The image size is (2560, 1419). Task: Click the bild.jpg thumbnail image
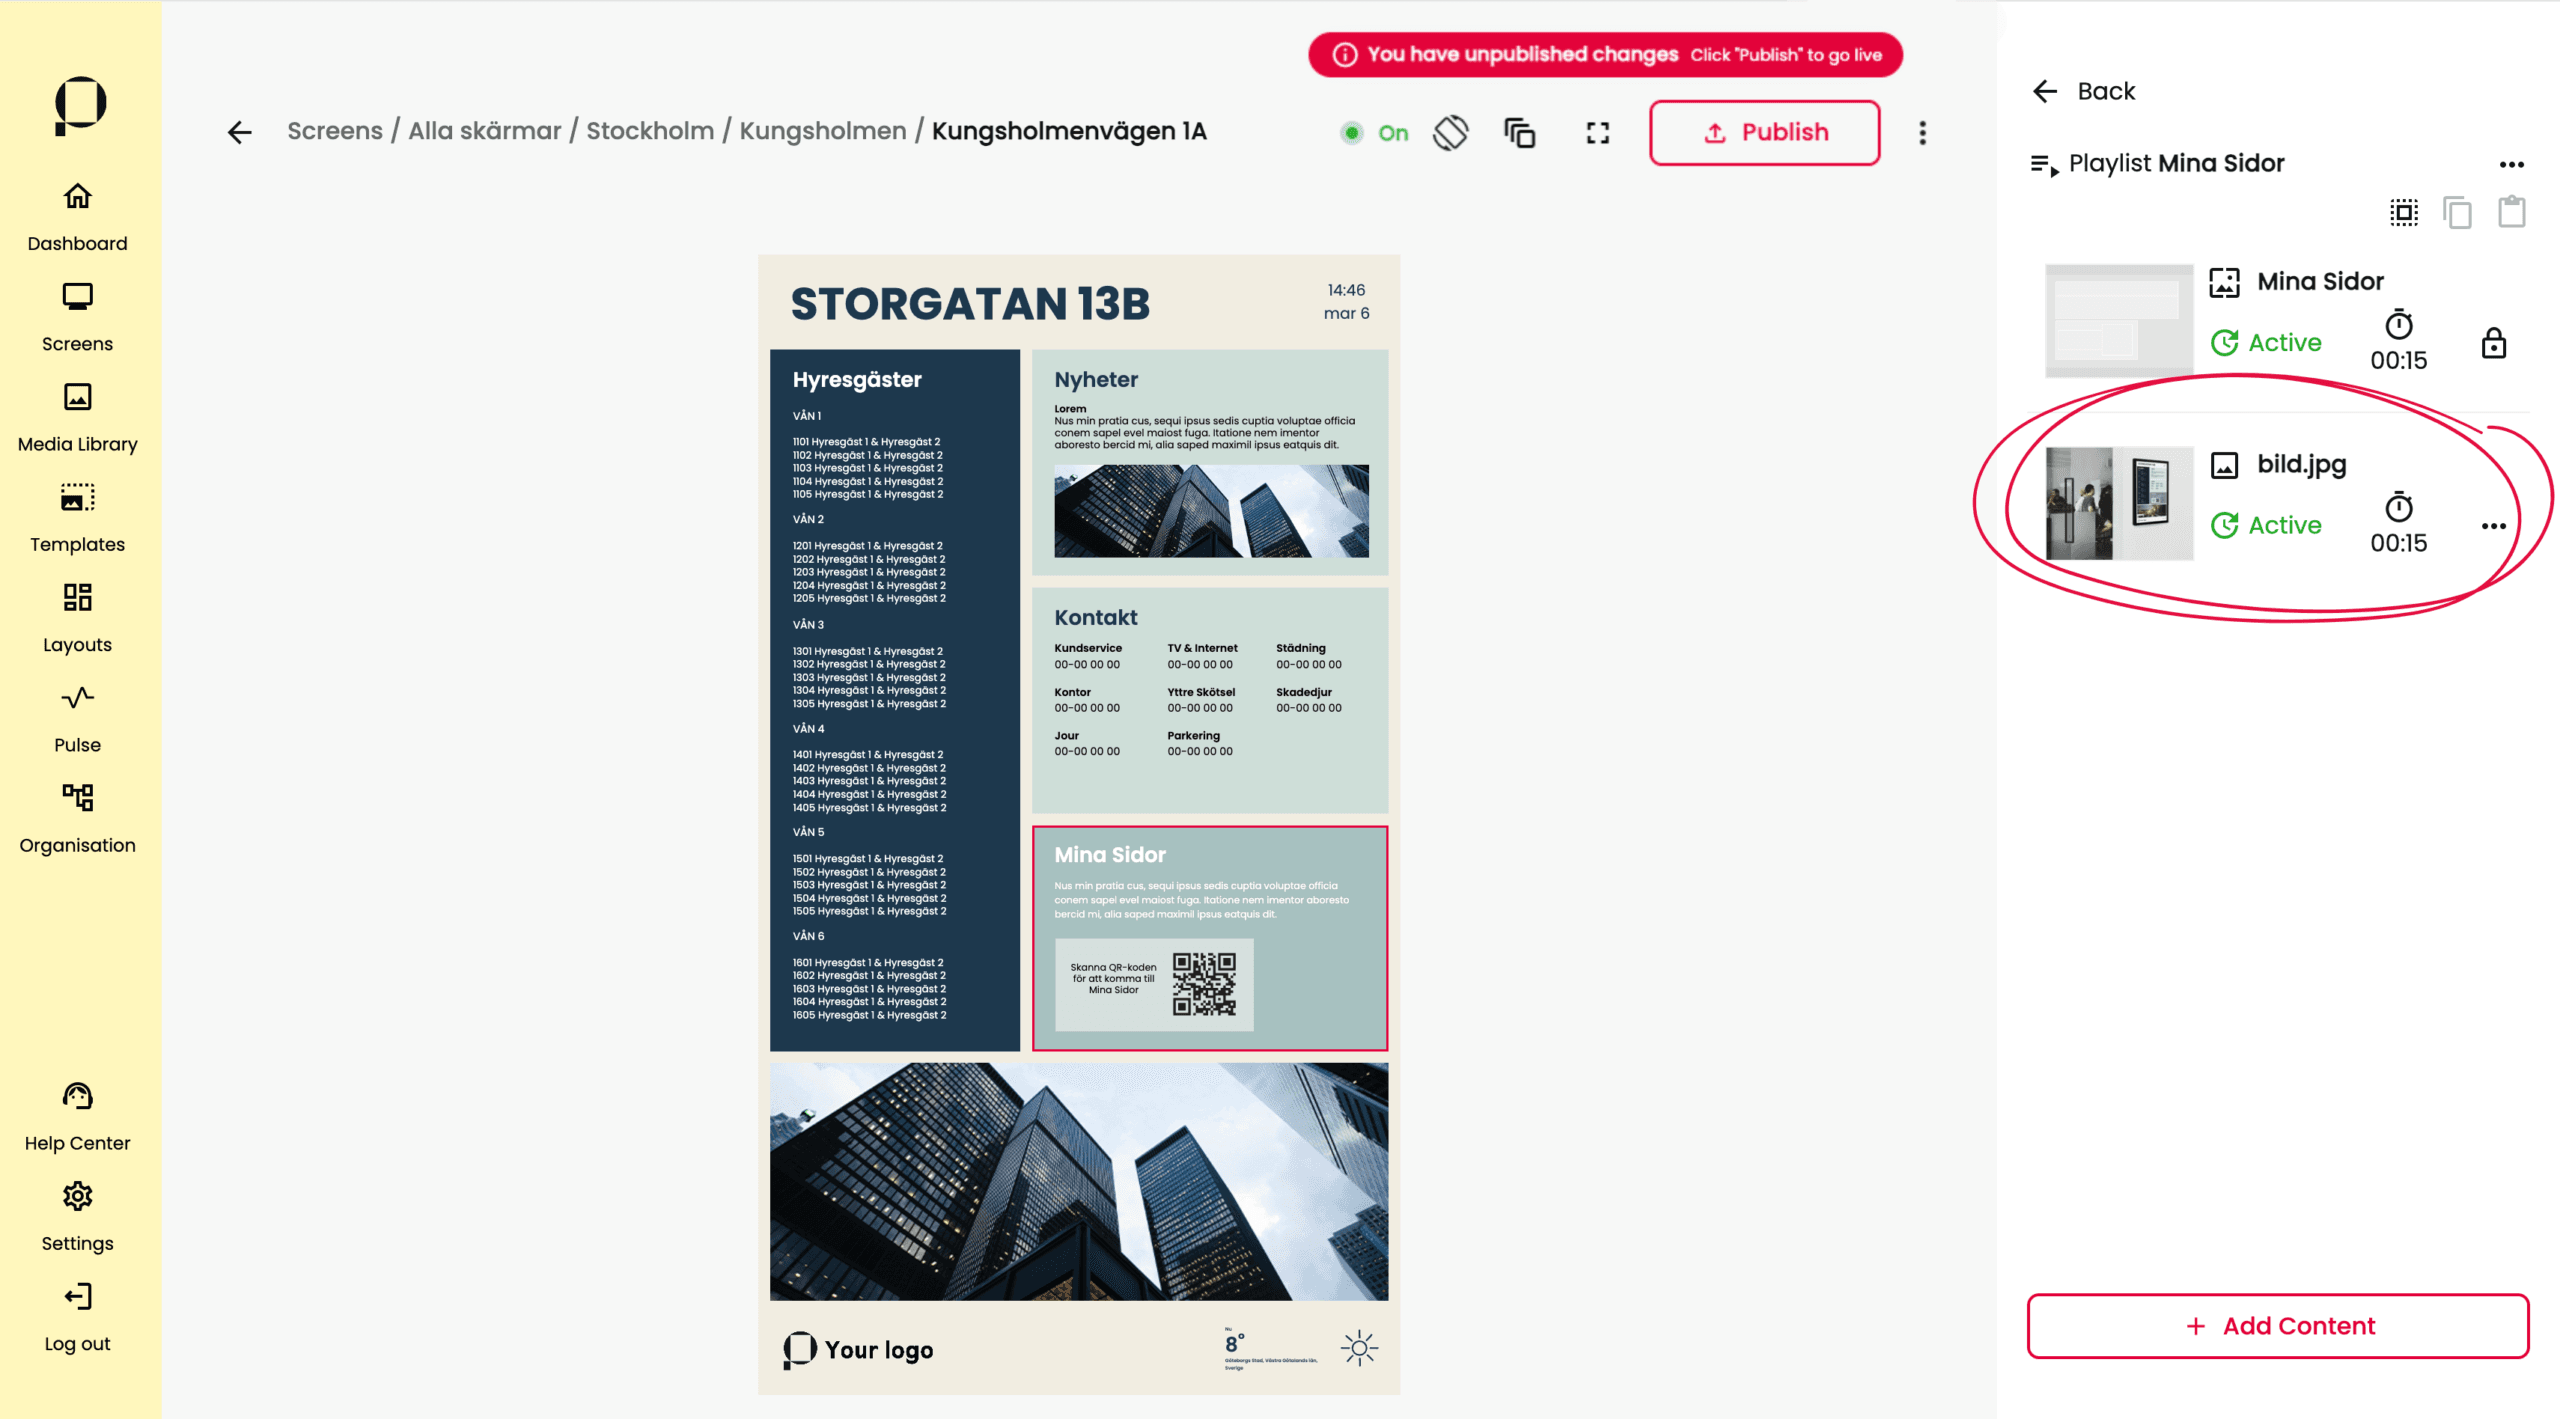pyautogui.click(x=2118, y=503)
